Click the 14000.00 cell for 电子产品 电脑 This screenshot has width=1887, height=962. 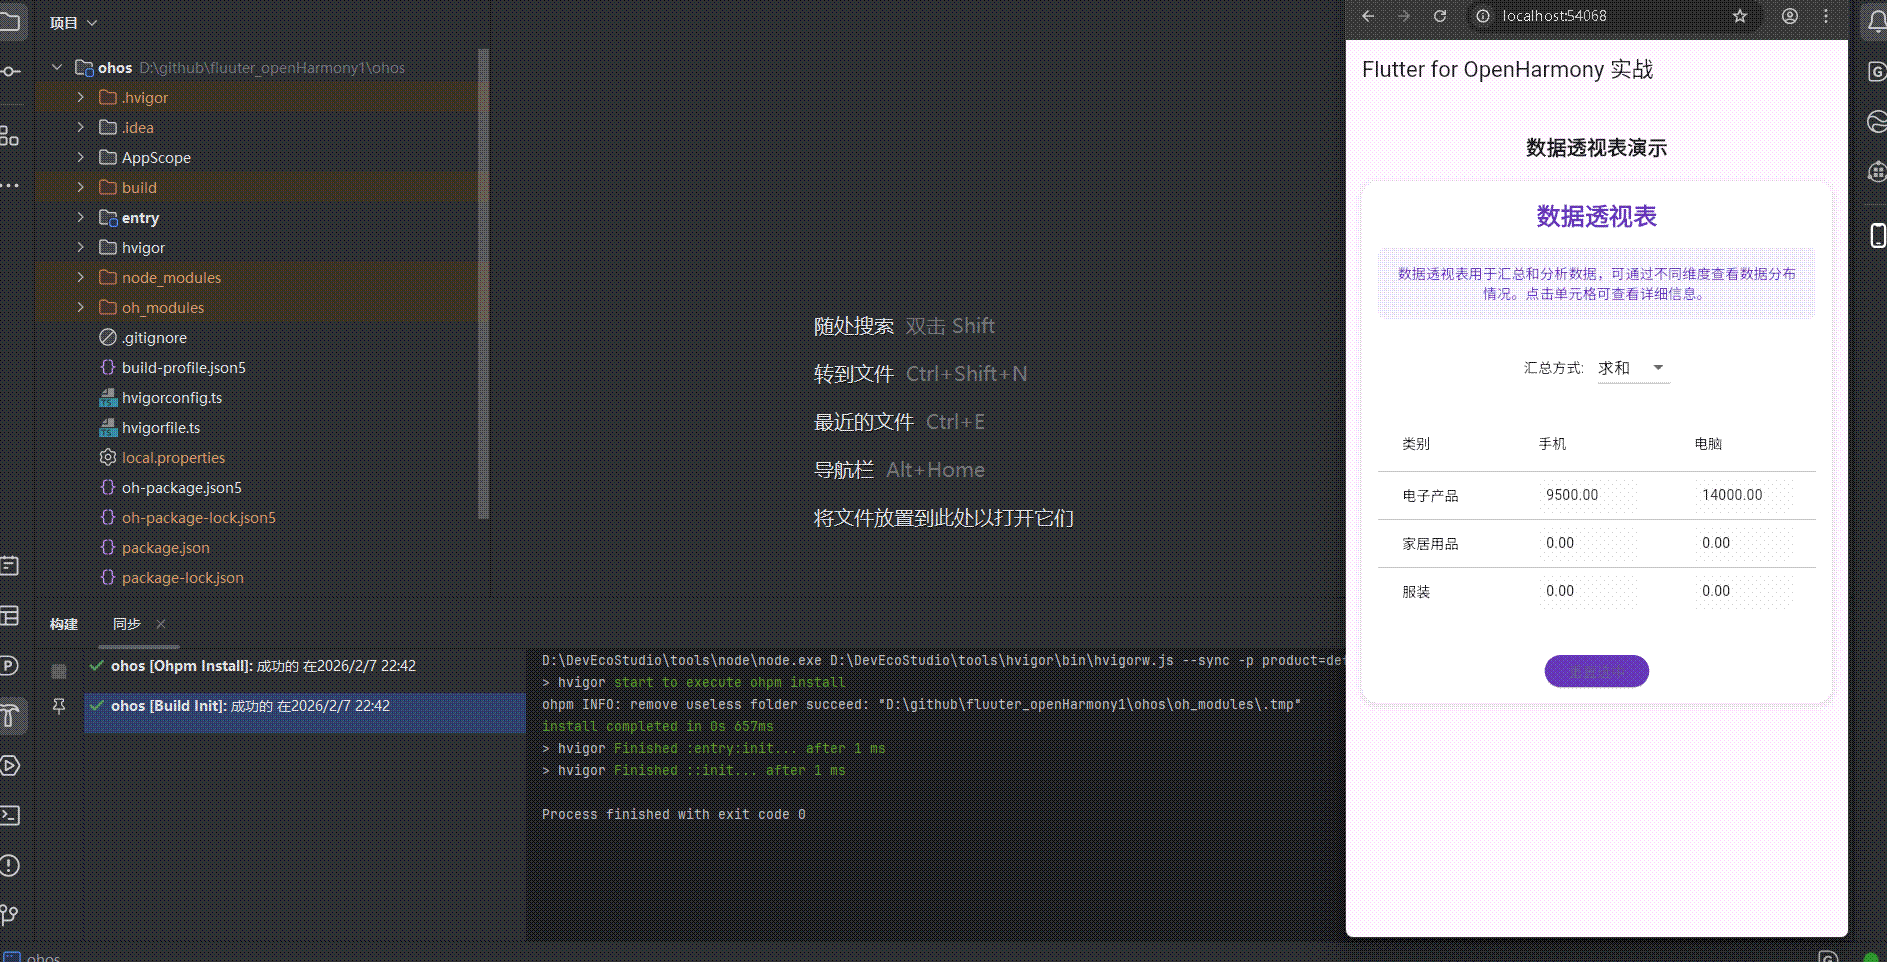(x=1745, y=495)
